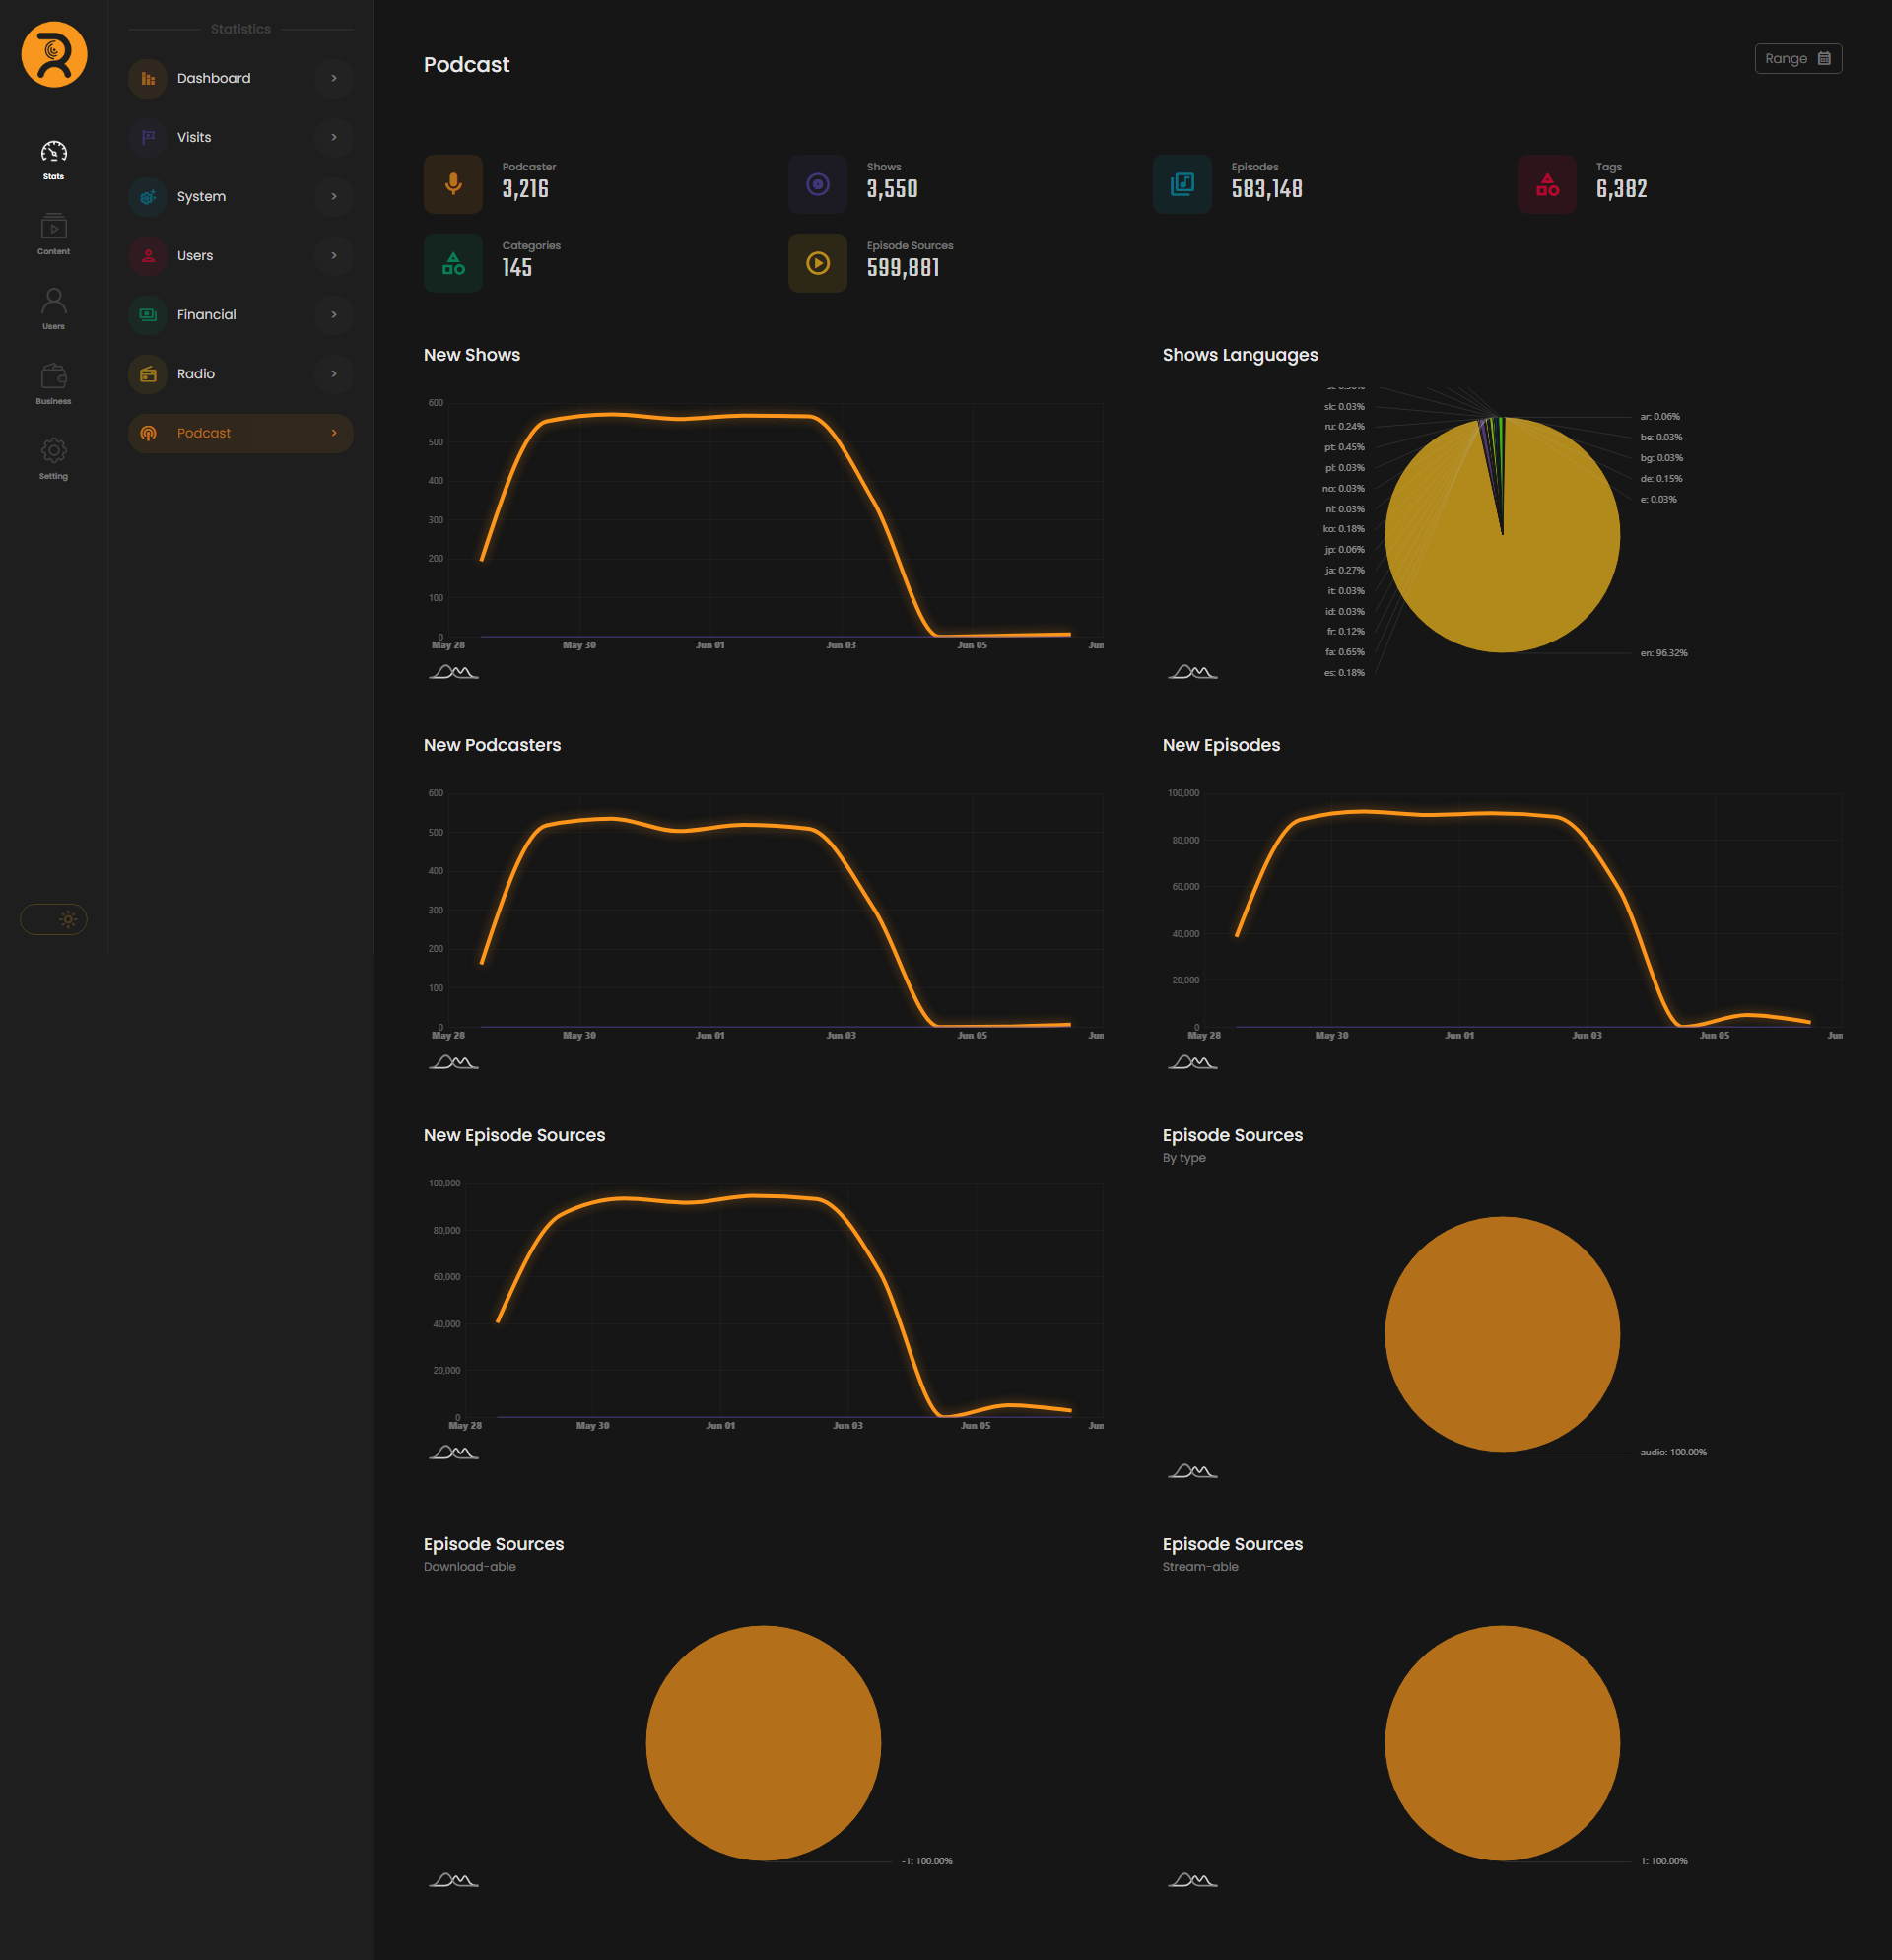Open the Users section in the icon rail
The image size is (1892, 1960).
54,308
